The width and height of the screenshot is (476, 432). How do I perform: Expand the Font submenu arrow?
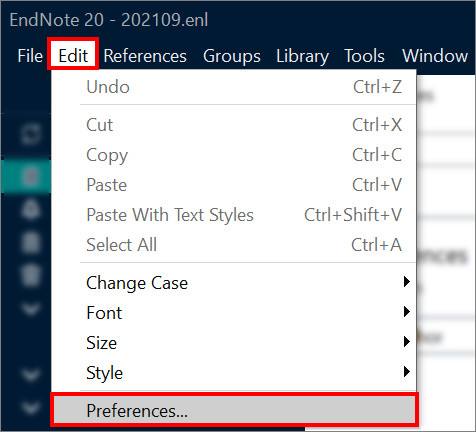406,312
